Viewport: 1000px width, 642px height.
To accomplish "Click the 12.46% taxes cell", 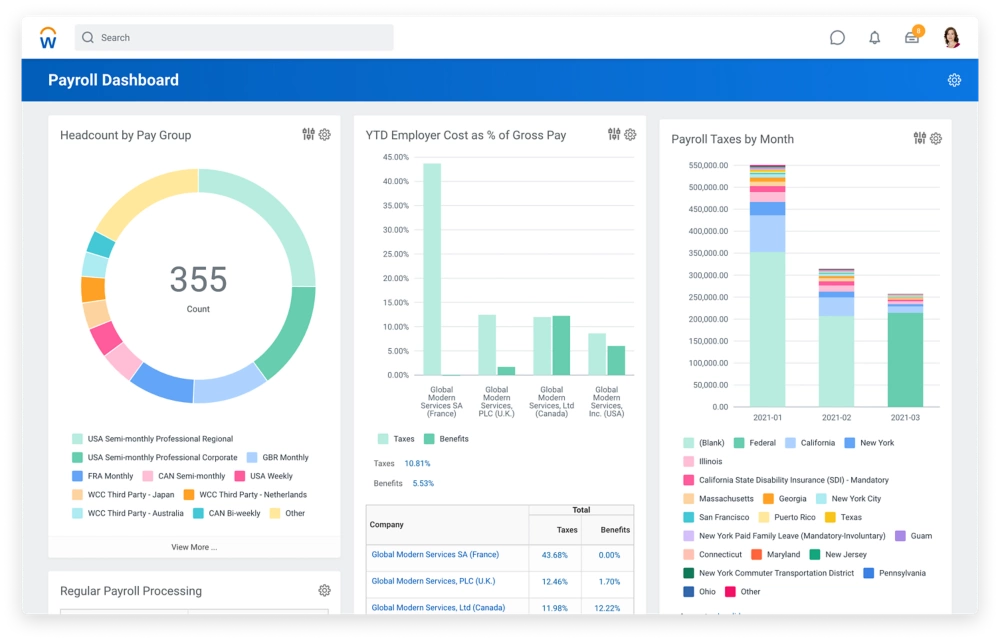I will click(x=554, y=581).
